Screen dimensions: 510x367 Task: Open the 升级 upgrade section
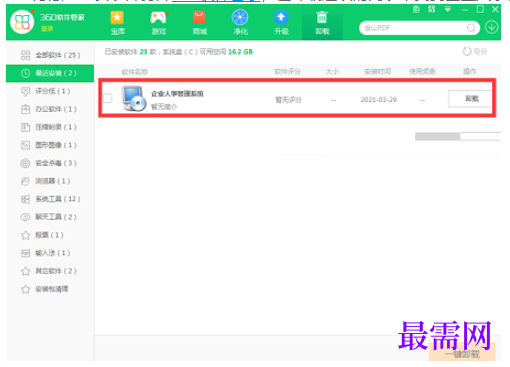[281, 23]
